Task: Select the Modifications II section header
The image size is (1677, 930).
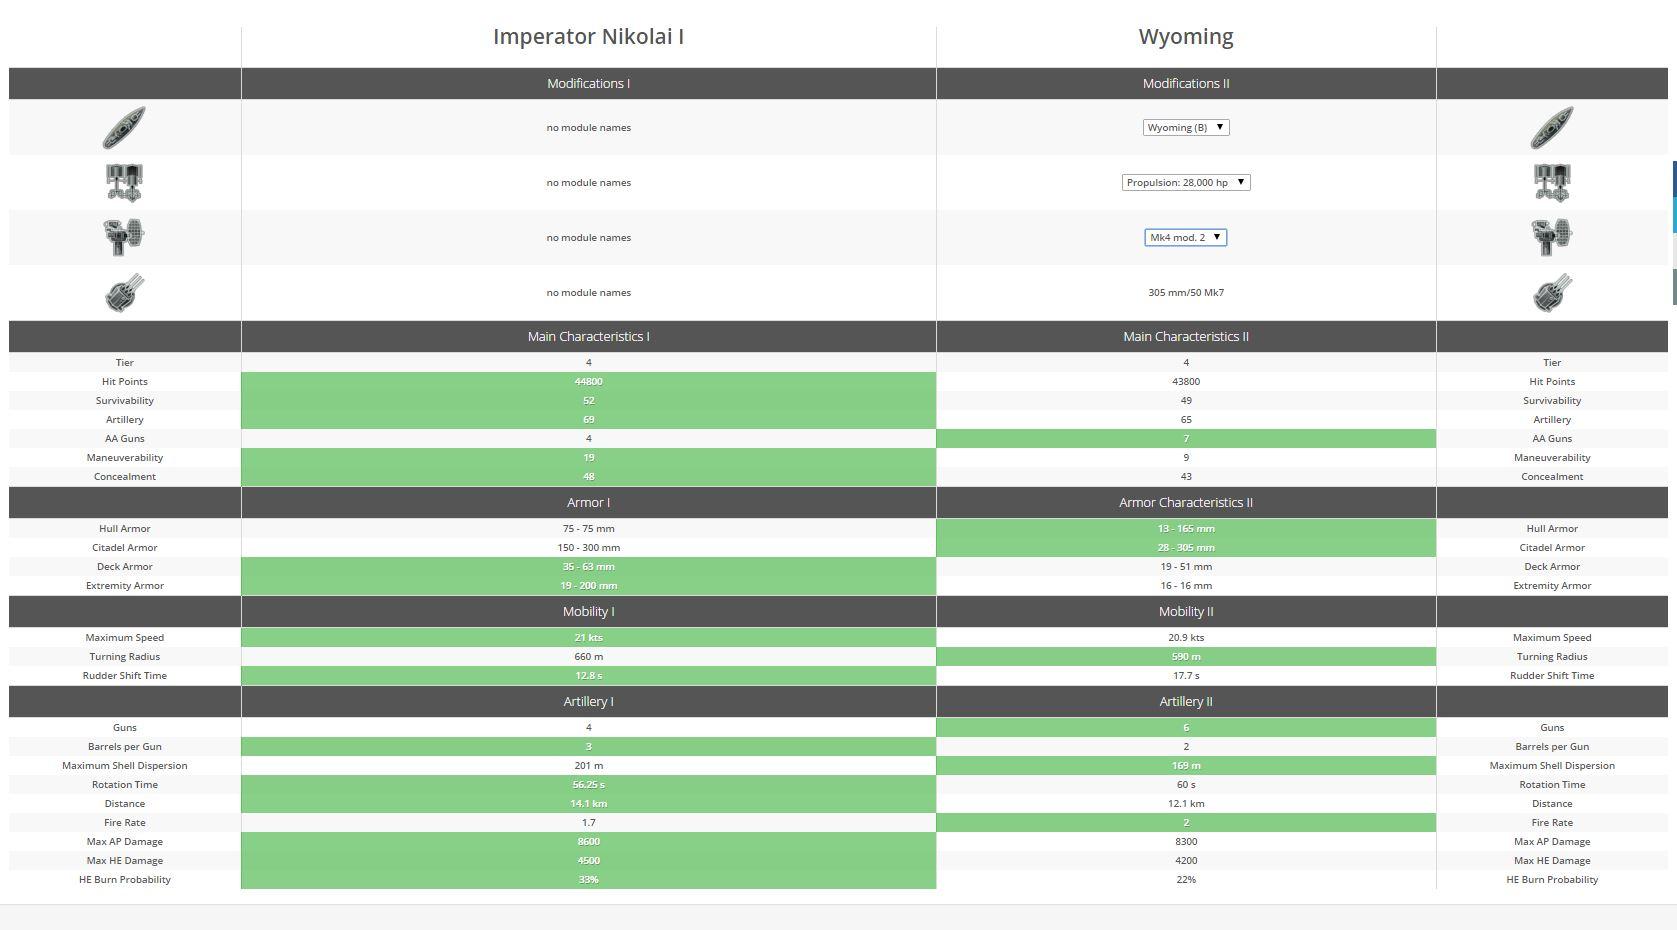Action: (x=1186, y=83)
